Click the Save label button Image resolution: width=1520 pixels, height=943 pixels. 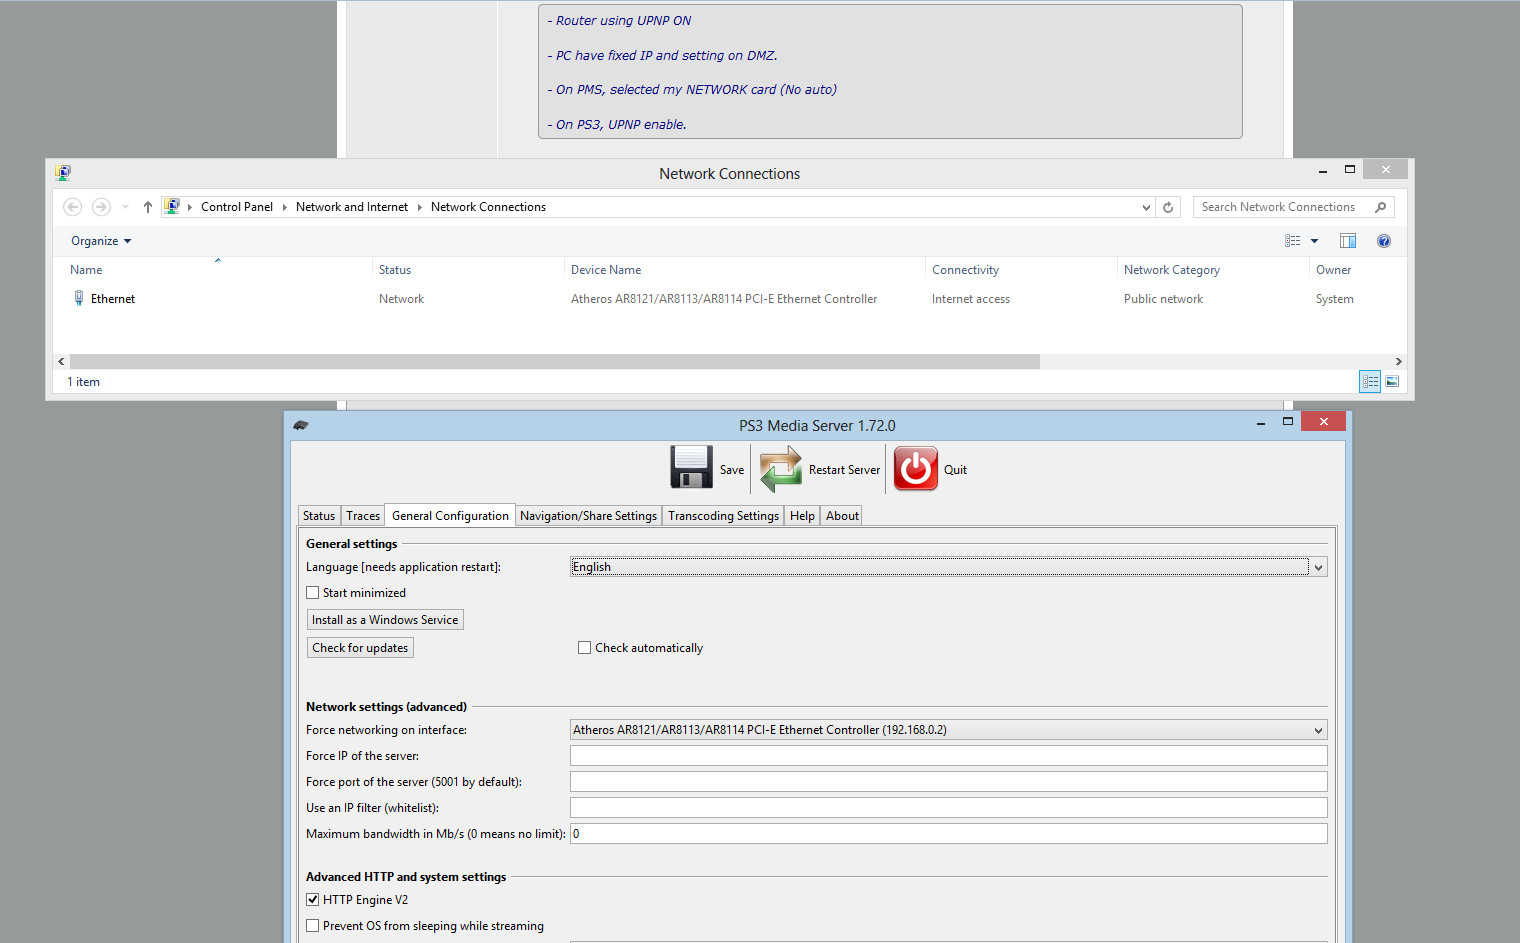[732, 470]
